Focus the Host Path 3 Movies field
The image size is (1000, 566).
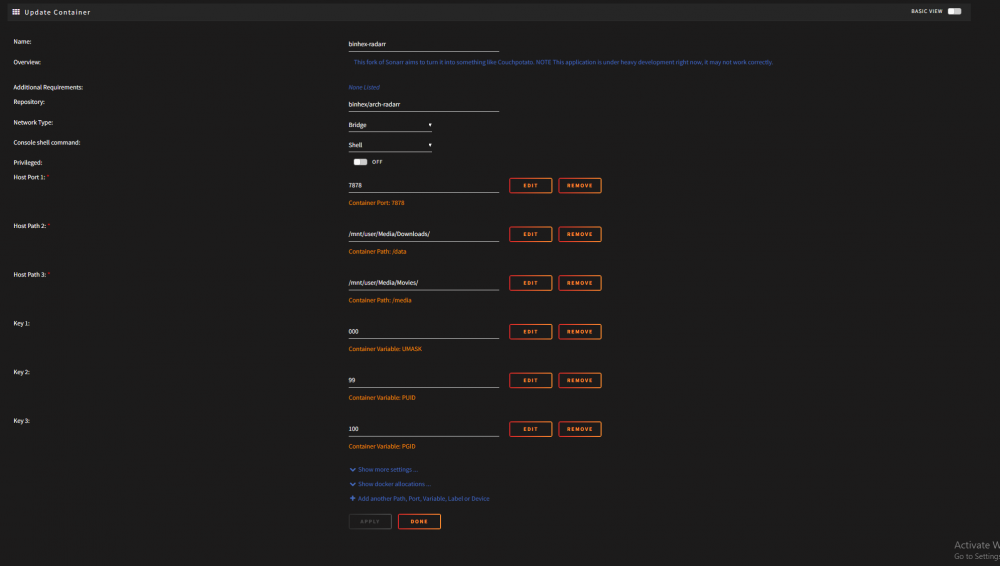pos(423,283)
